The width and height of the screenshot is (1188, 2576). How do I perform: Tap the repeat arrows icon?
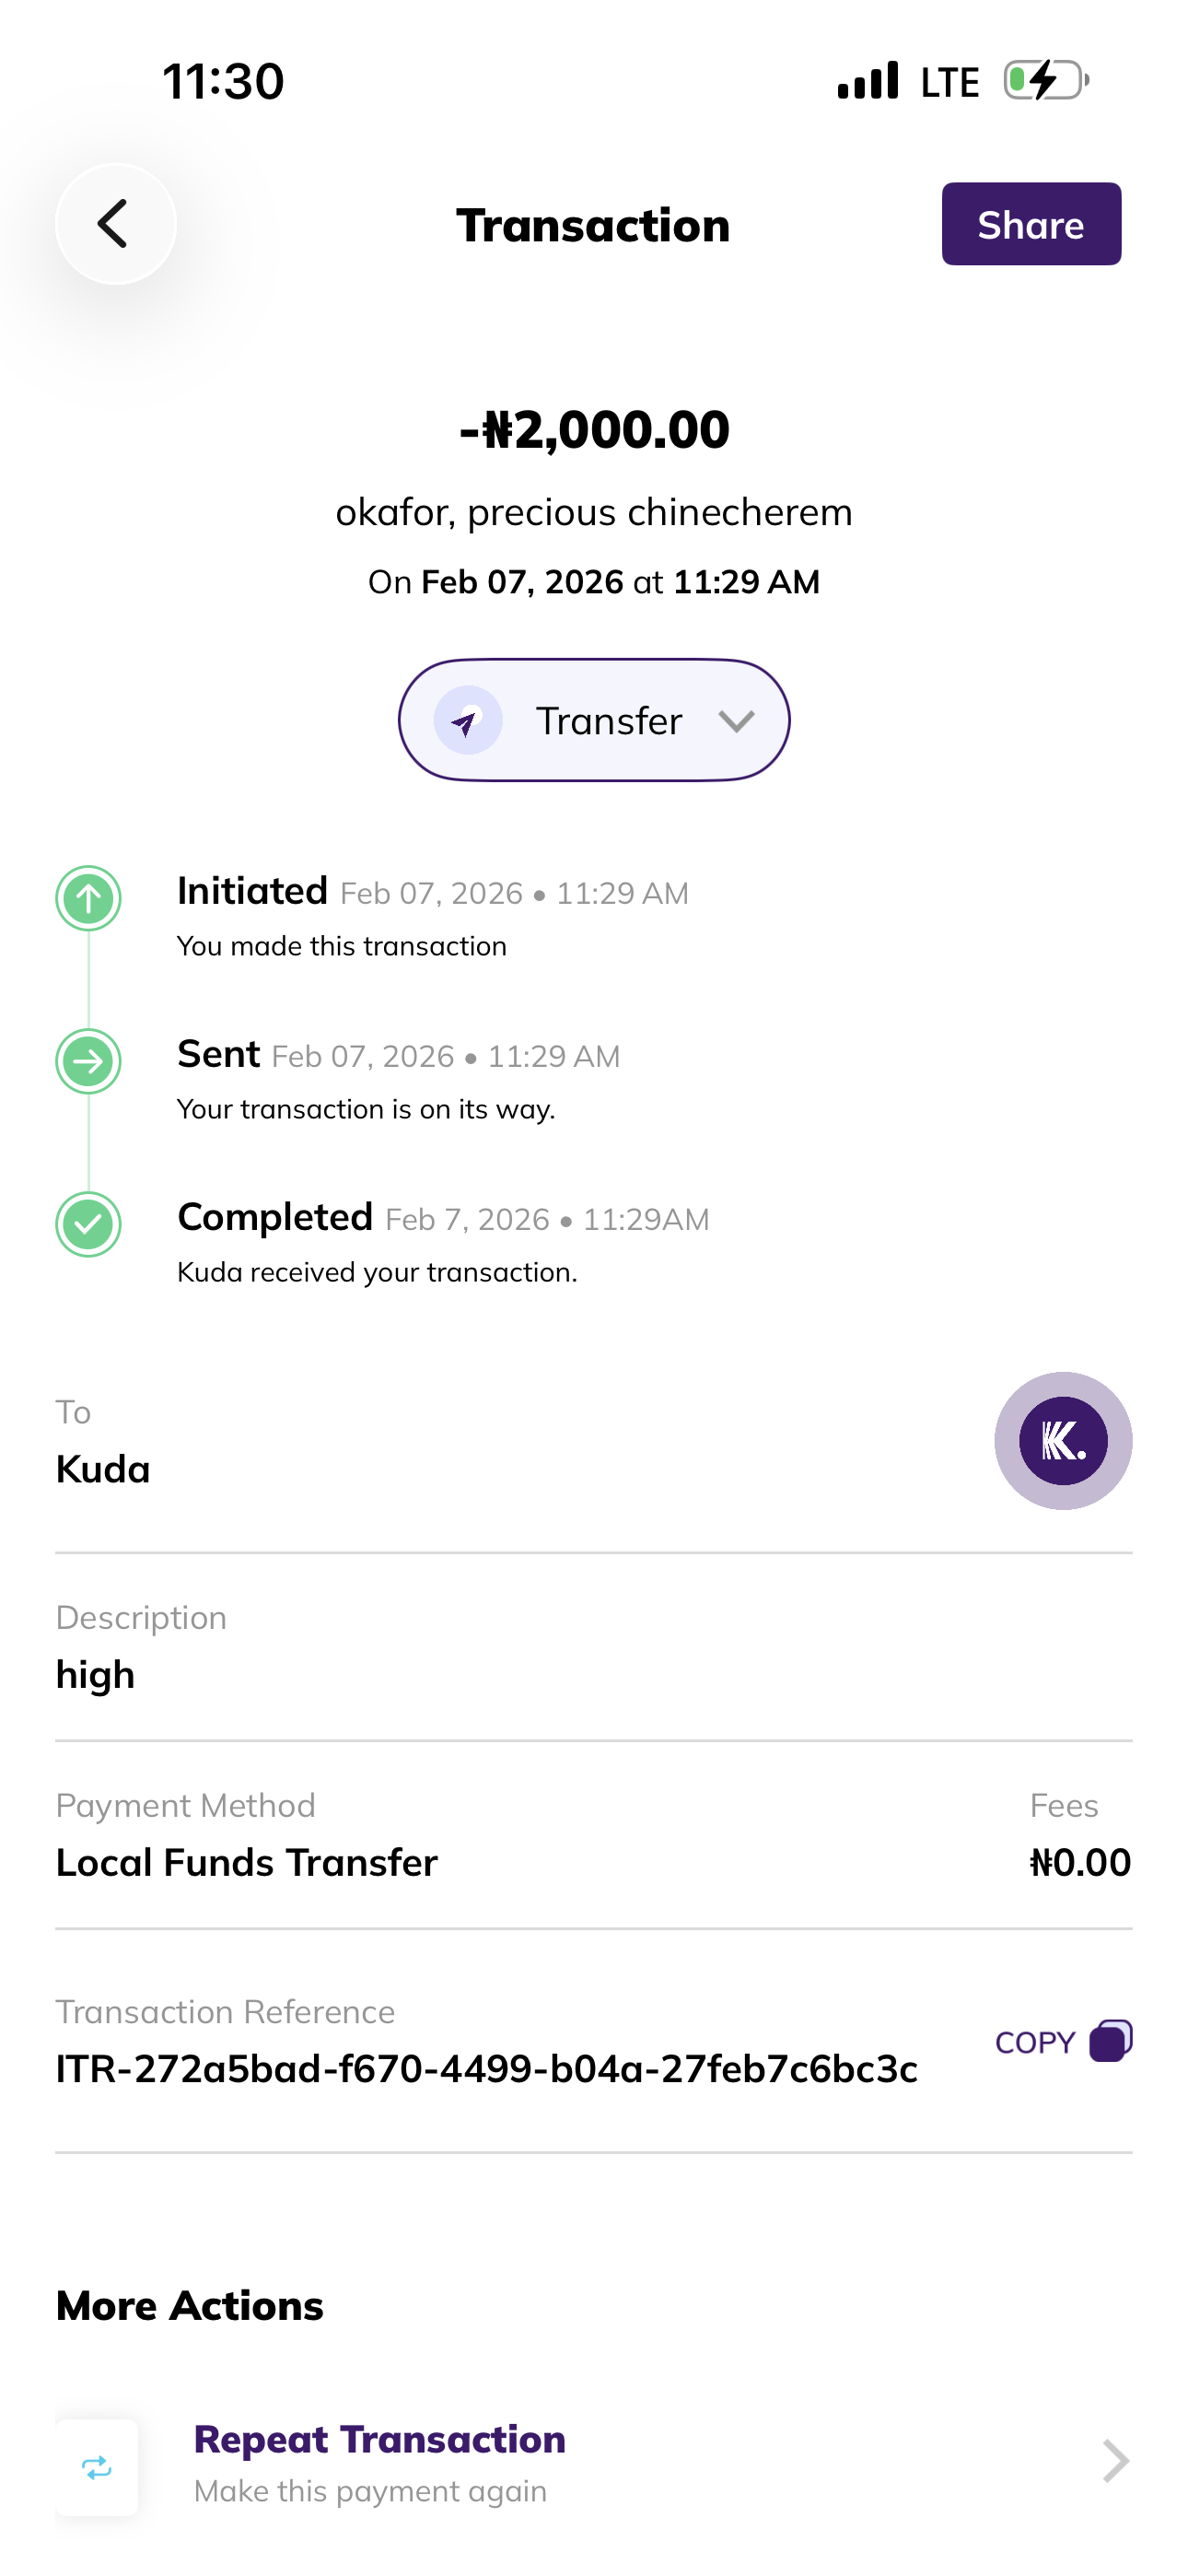pyautogui.click(x=97, y=2467)
